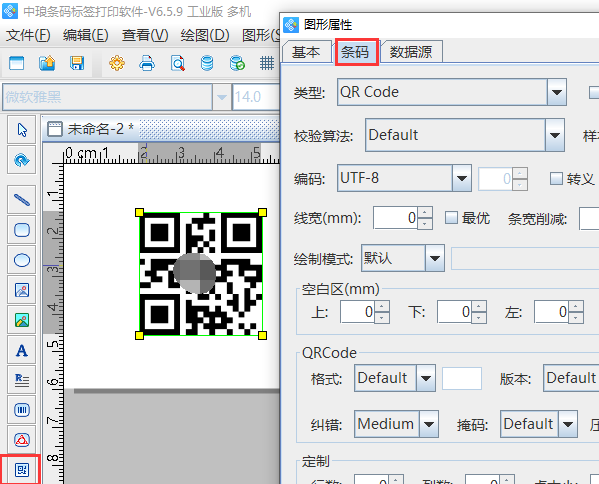Select the red triangle shape tool
This screenshot has width=599, height=484.
(22, 440)
